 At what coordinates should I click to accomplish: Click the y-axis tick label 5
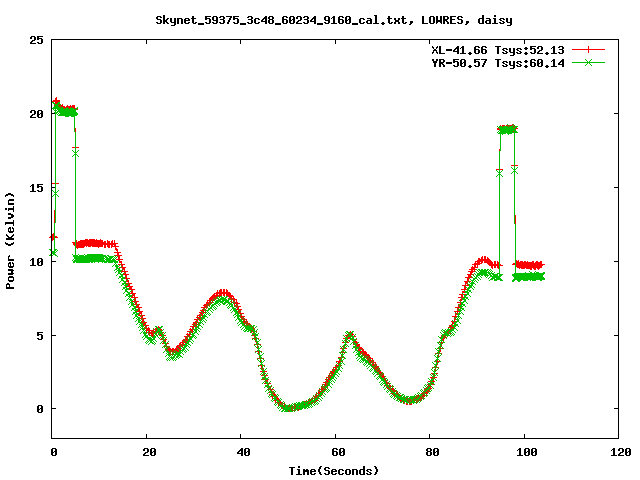[x=40, y=336]
